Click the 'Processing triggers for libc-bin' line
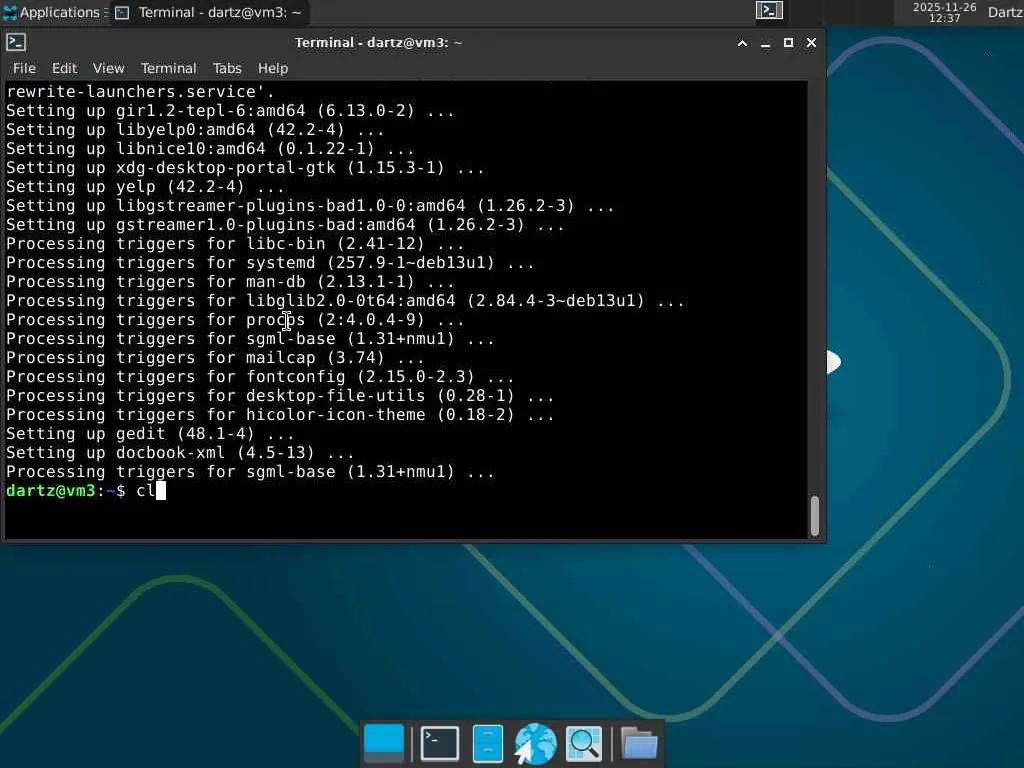The height and width of the screenshot is (768, 1024). coord(235,244)
